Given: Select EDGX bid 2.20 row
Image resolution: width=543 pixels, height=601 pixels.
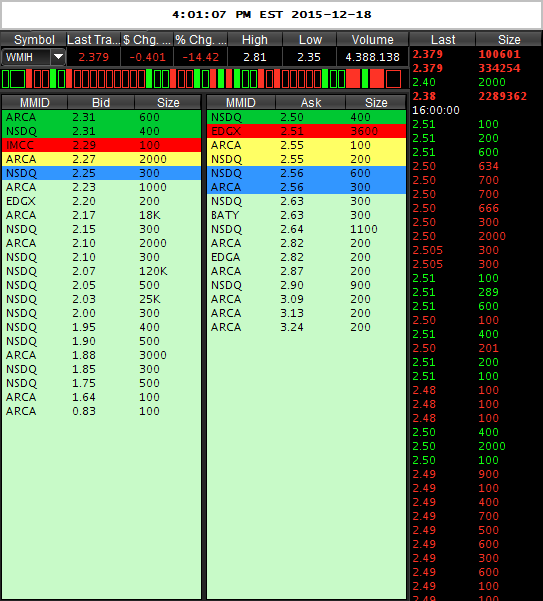Looking at the screenshot, I should pyautogui.click(x=101, y=201).
